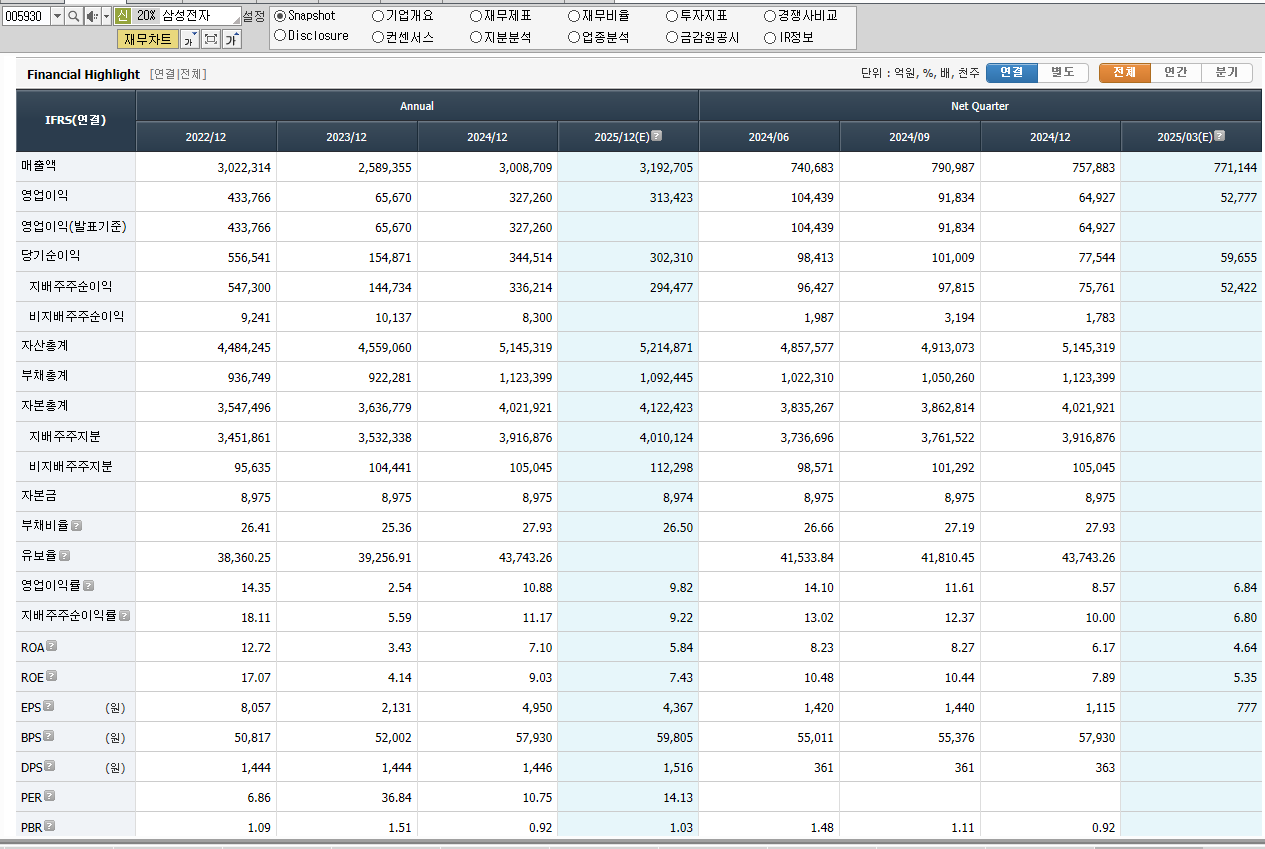Switch to the 연간 annual tab
The image size is (1265, 849).
pyautogui.click(x=1176, y=73)
